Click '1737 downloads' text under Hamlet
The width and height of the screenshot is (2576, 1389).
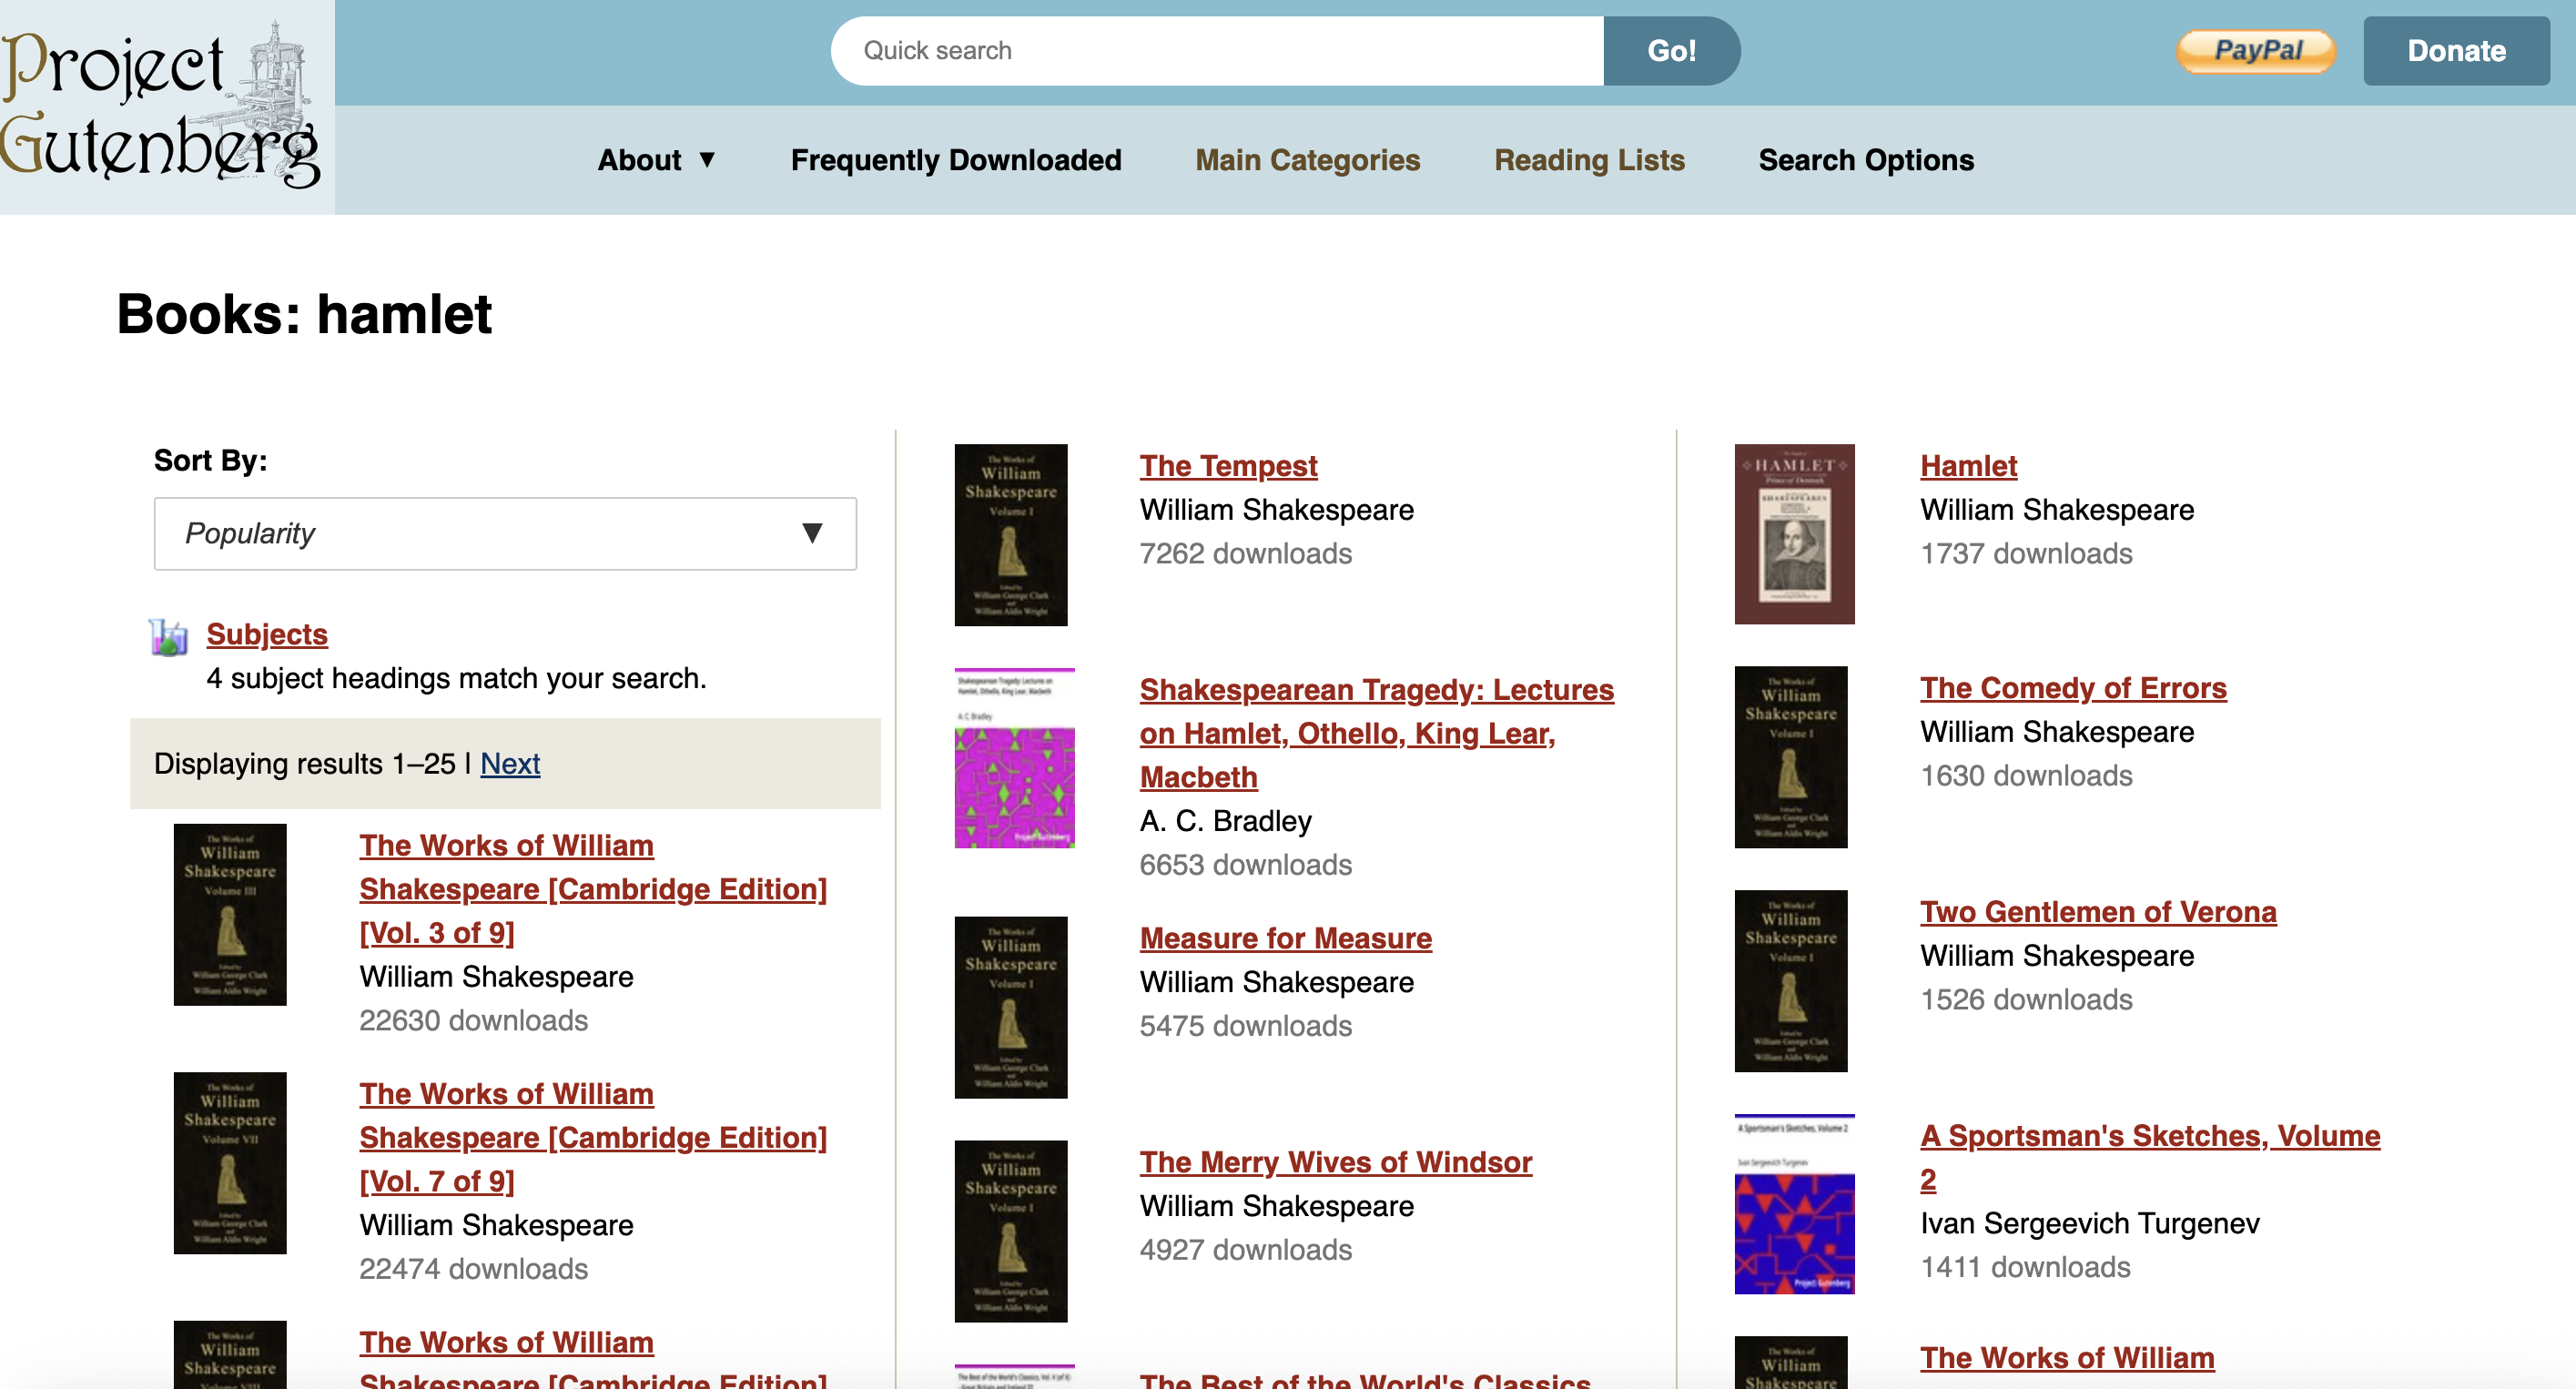[x=2026, y=554]
